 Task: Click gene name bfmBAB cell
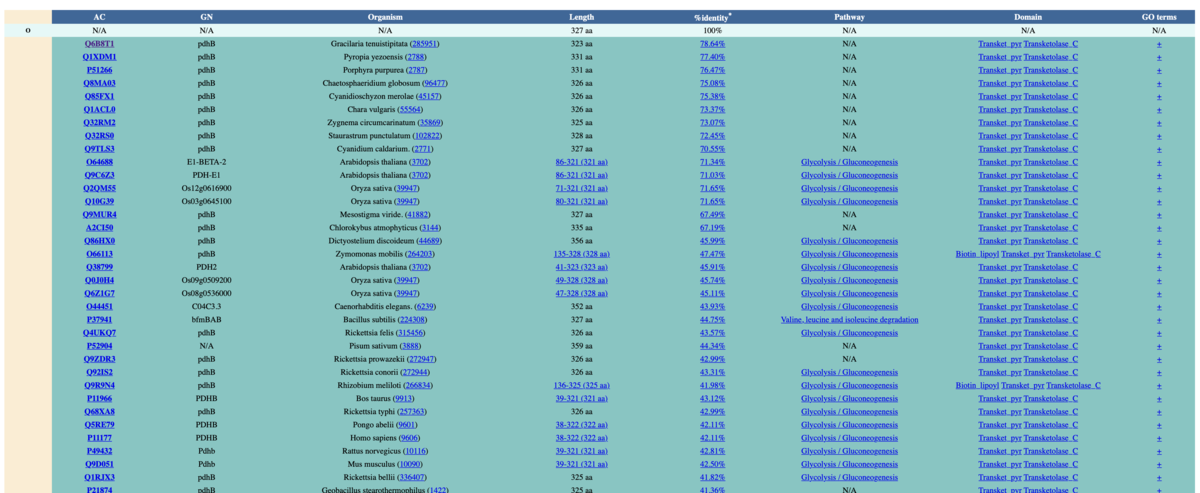click(x=206, y=319)
